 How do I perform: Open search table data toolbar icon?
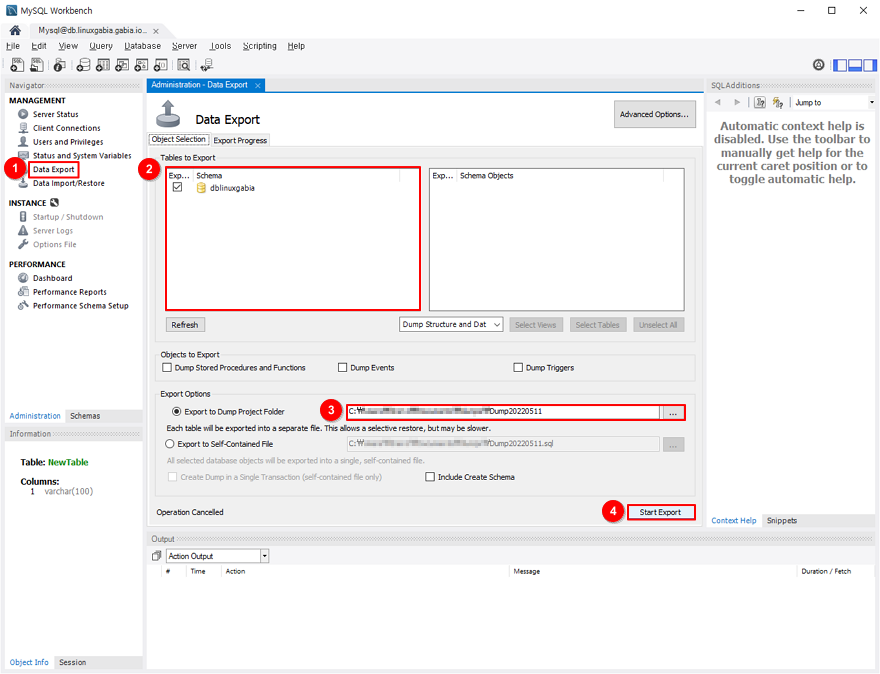point(184,65)
